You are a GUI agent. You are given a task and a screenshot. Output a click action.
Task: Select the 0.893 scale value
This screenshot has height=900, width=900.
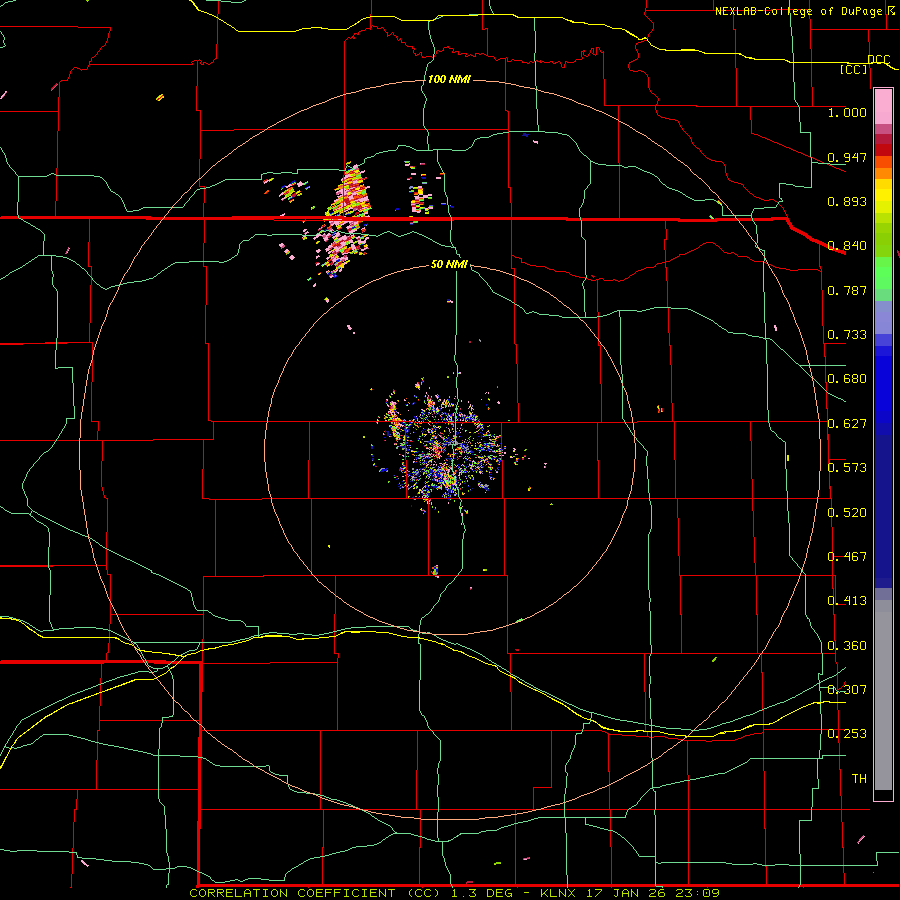[x=847, y=201]
